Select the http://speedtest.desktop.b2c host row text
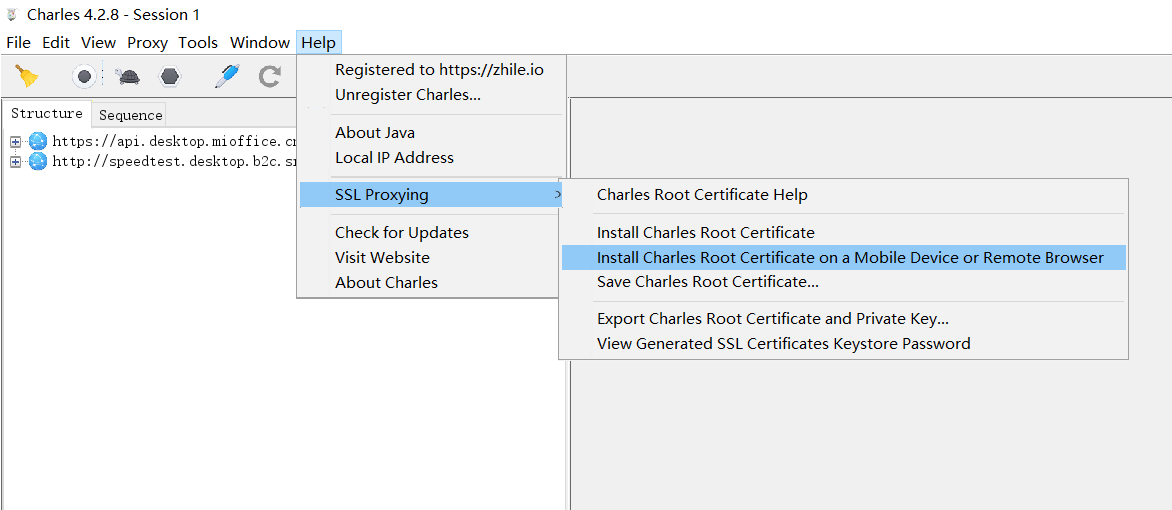The height and width of the screenshot is (510, 1172). (174, 161)
